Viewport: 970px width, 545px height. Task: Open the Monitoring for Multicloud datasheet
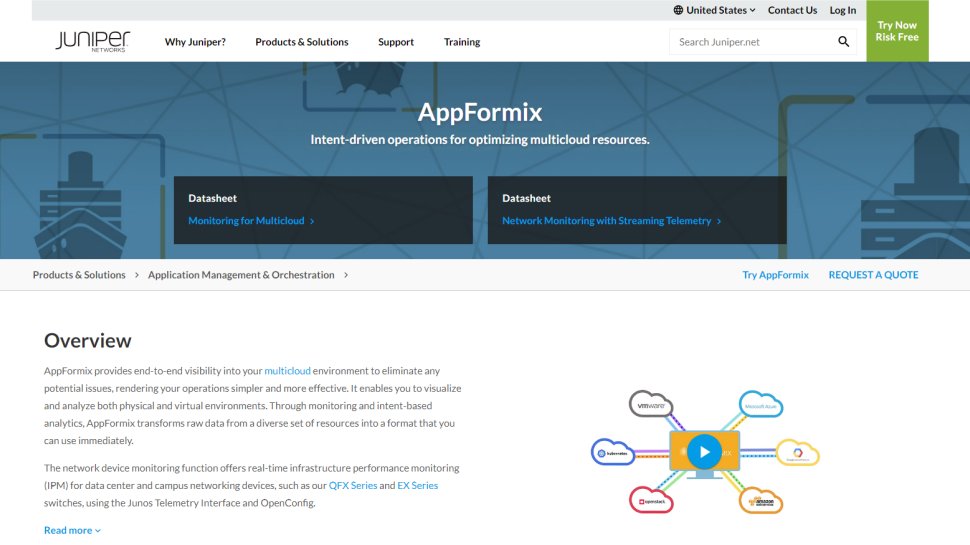click(x=251, y=220)
